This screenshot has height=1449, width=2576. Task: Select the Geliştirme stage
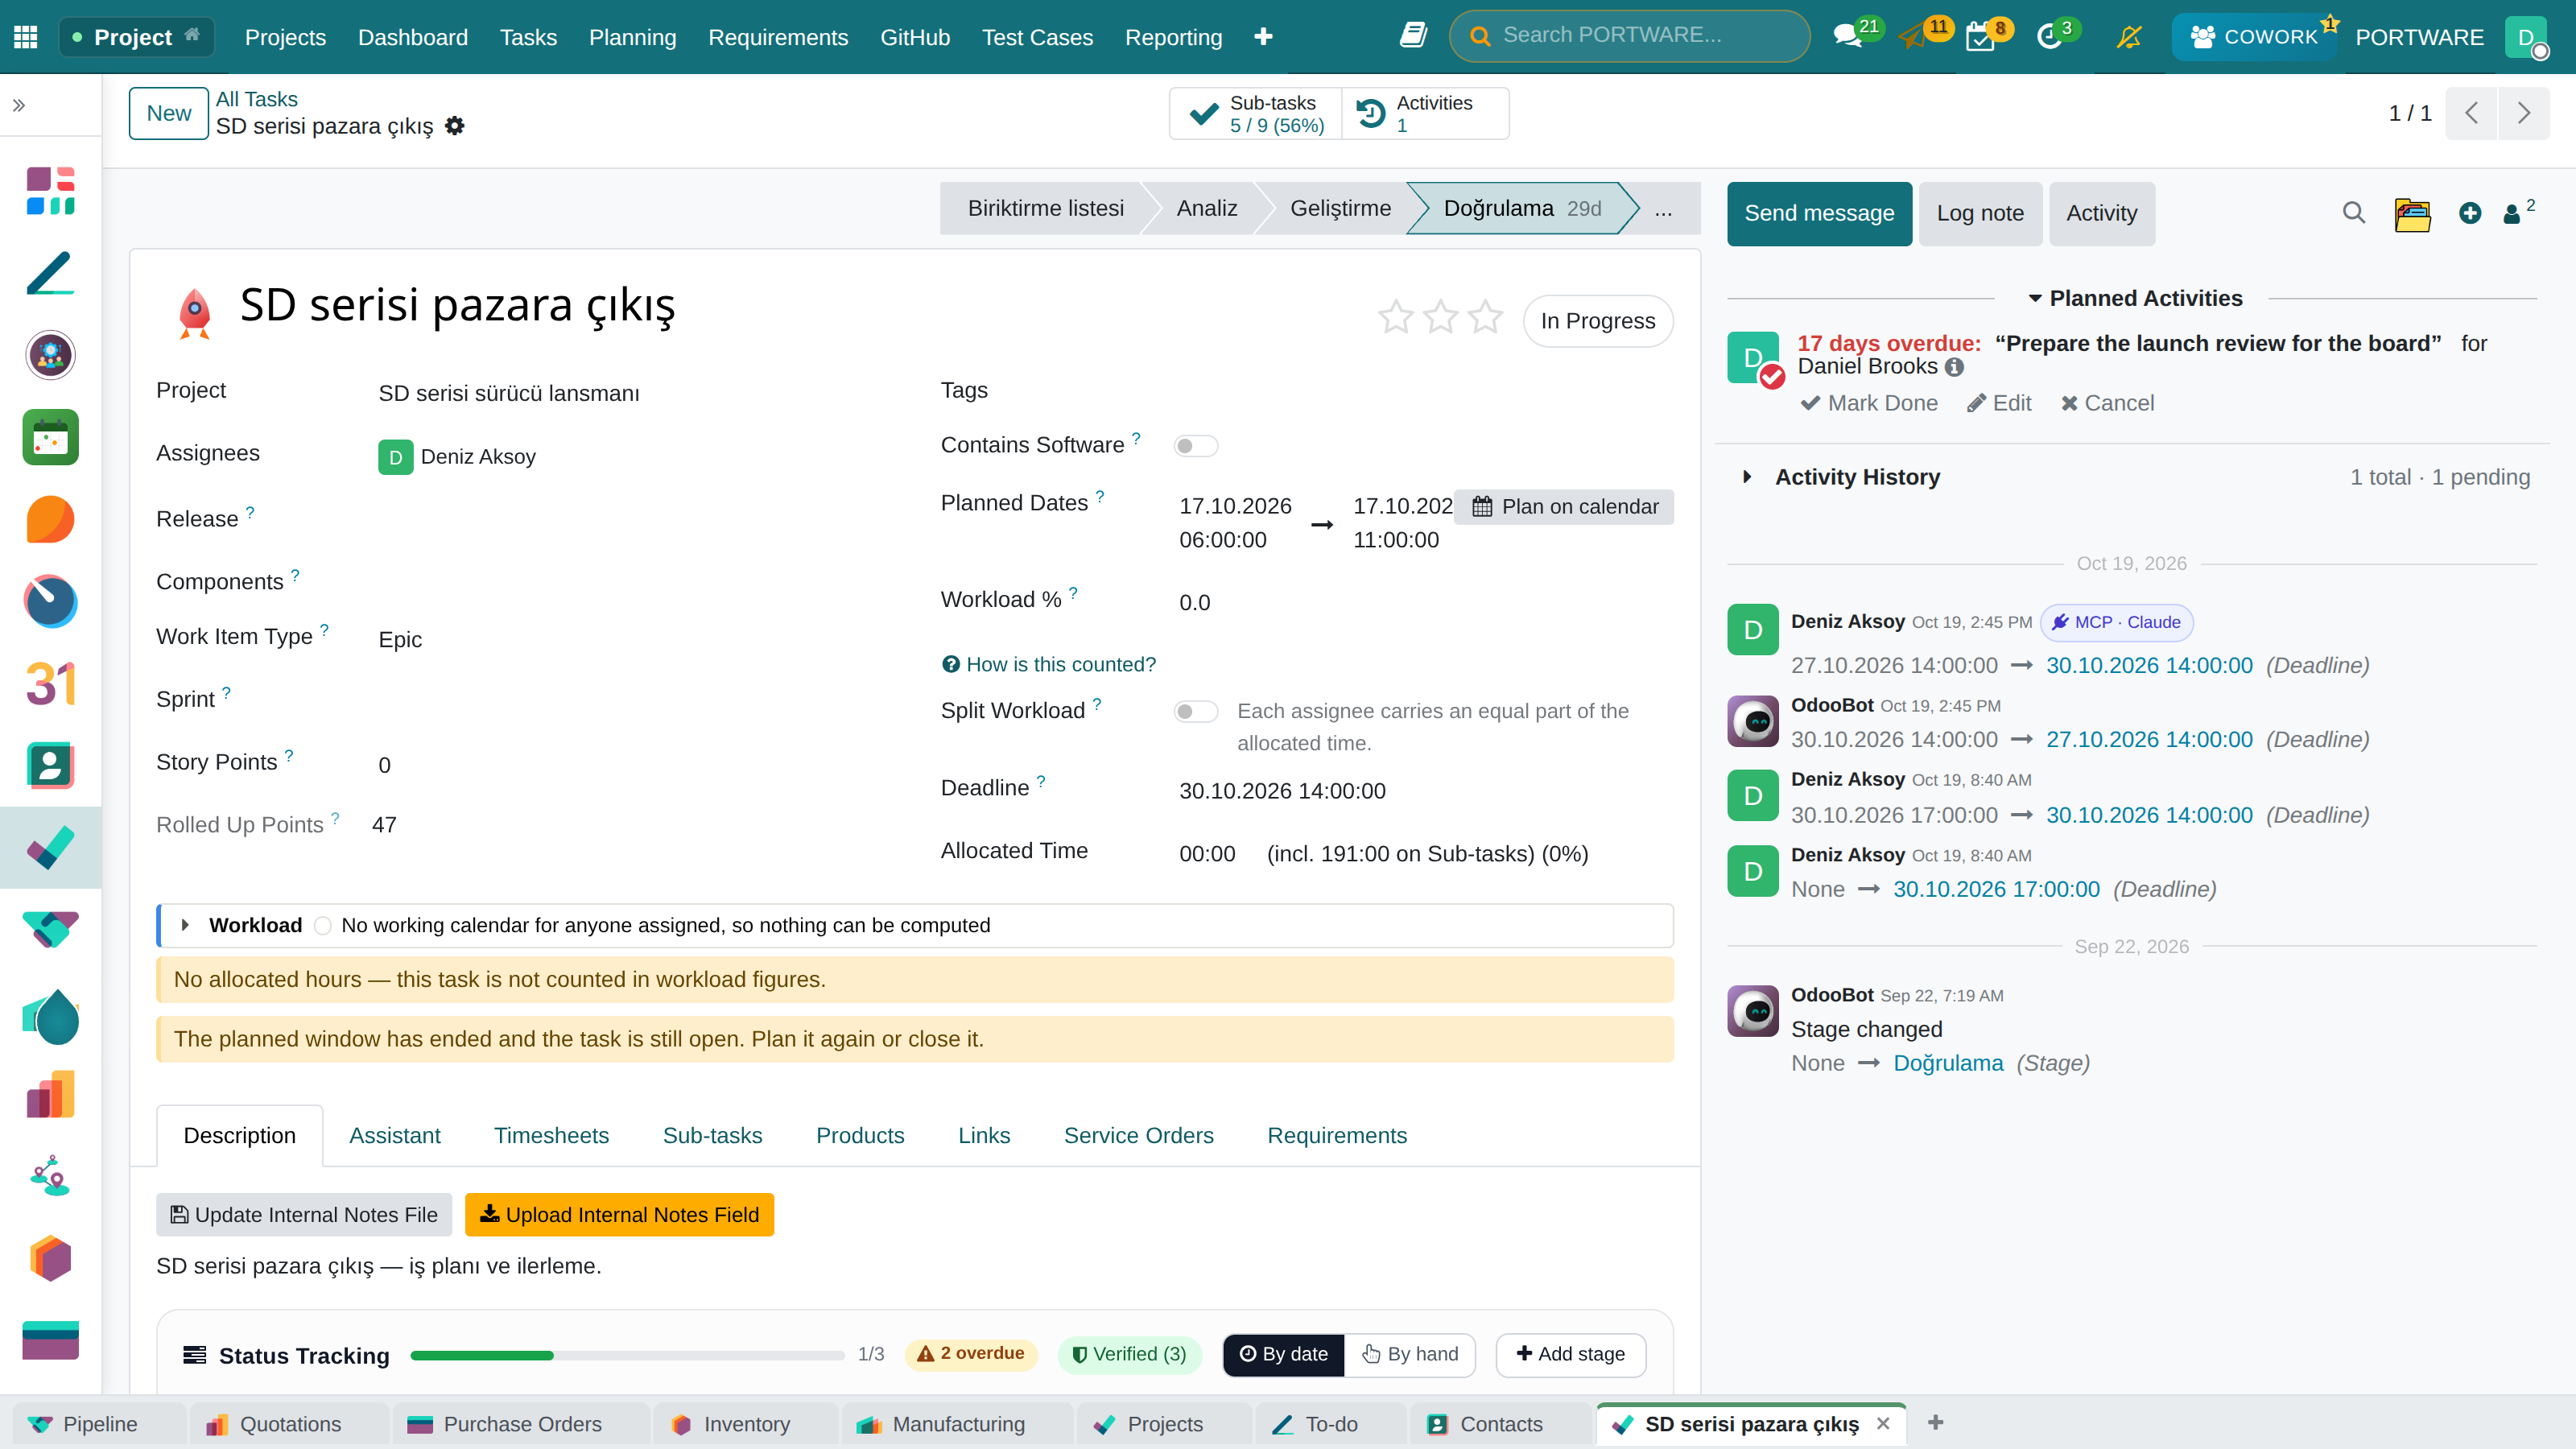pos(1340,208)
